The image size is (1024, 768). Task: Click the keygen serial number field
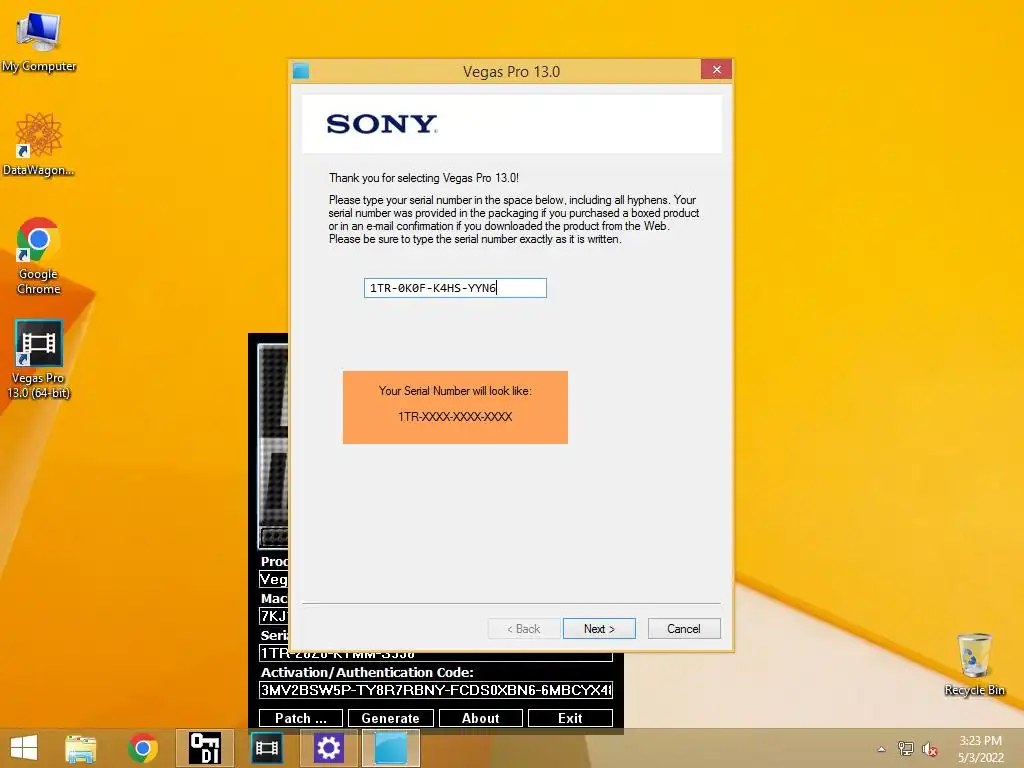[x=436, y=655]
